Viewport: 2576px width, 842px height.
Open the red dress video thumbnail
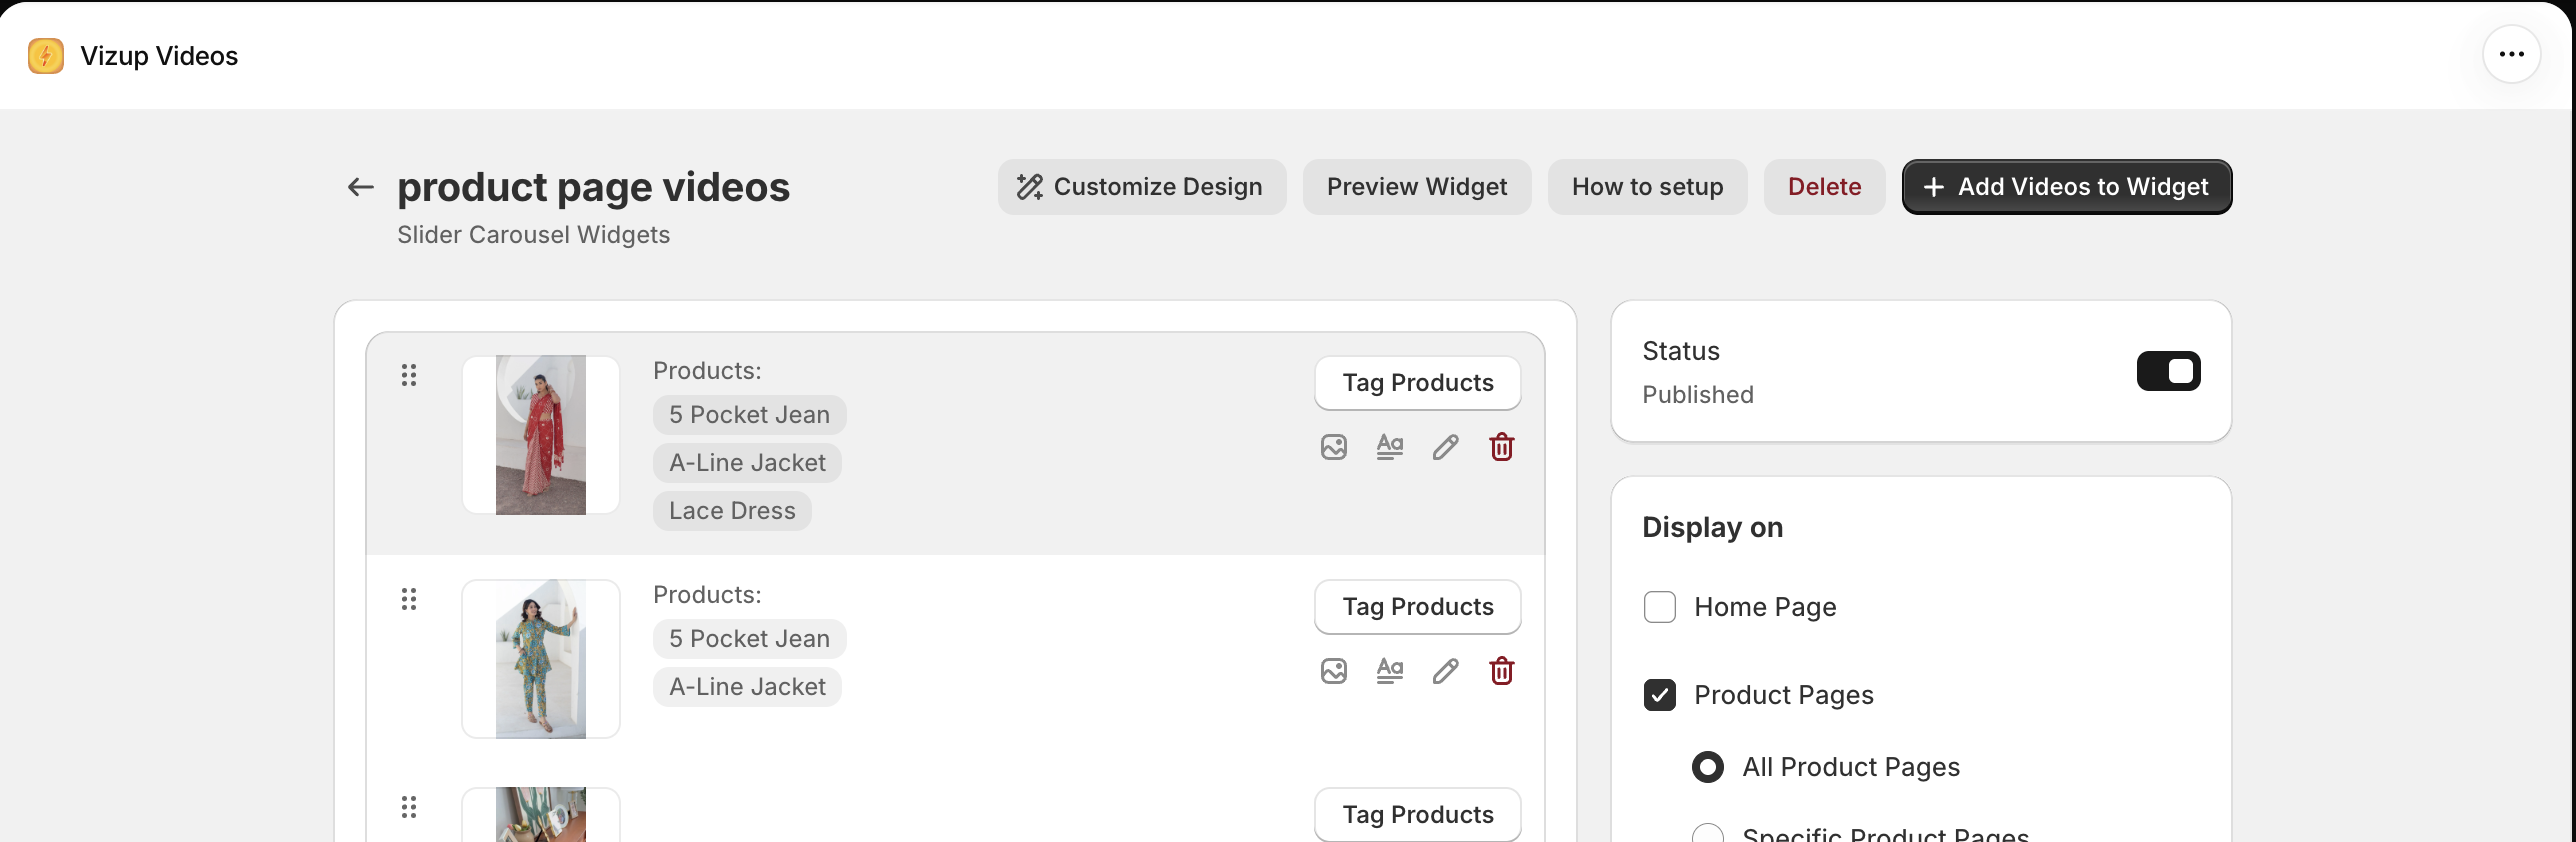pyautogui.click(x=541, y=435)
